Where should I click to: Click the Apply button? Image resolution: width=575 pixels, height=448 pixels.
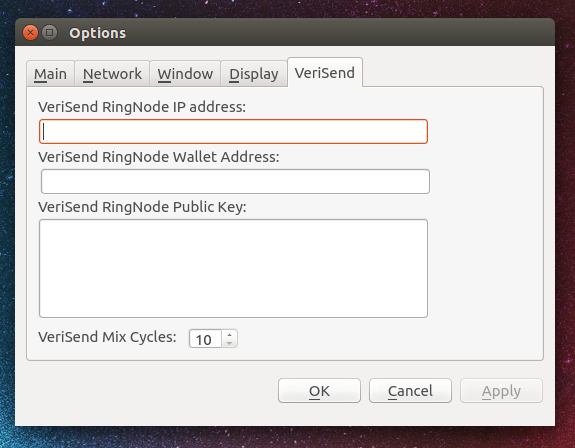click(501, 391)
